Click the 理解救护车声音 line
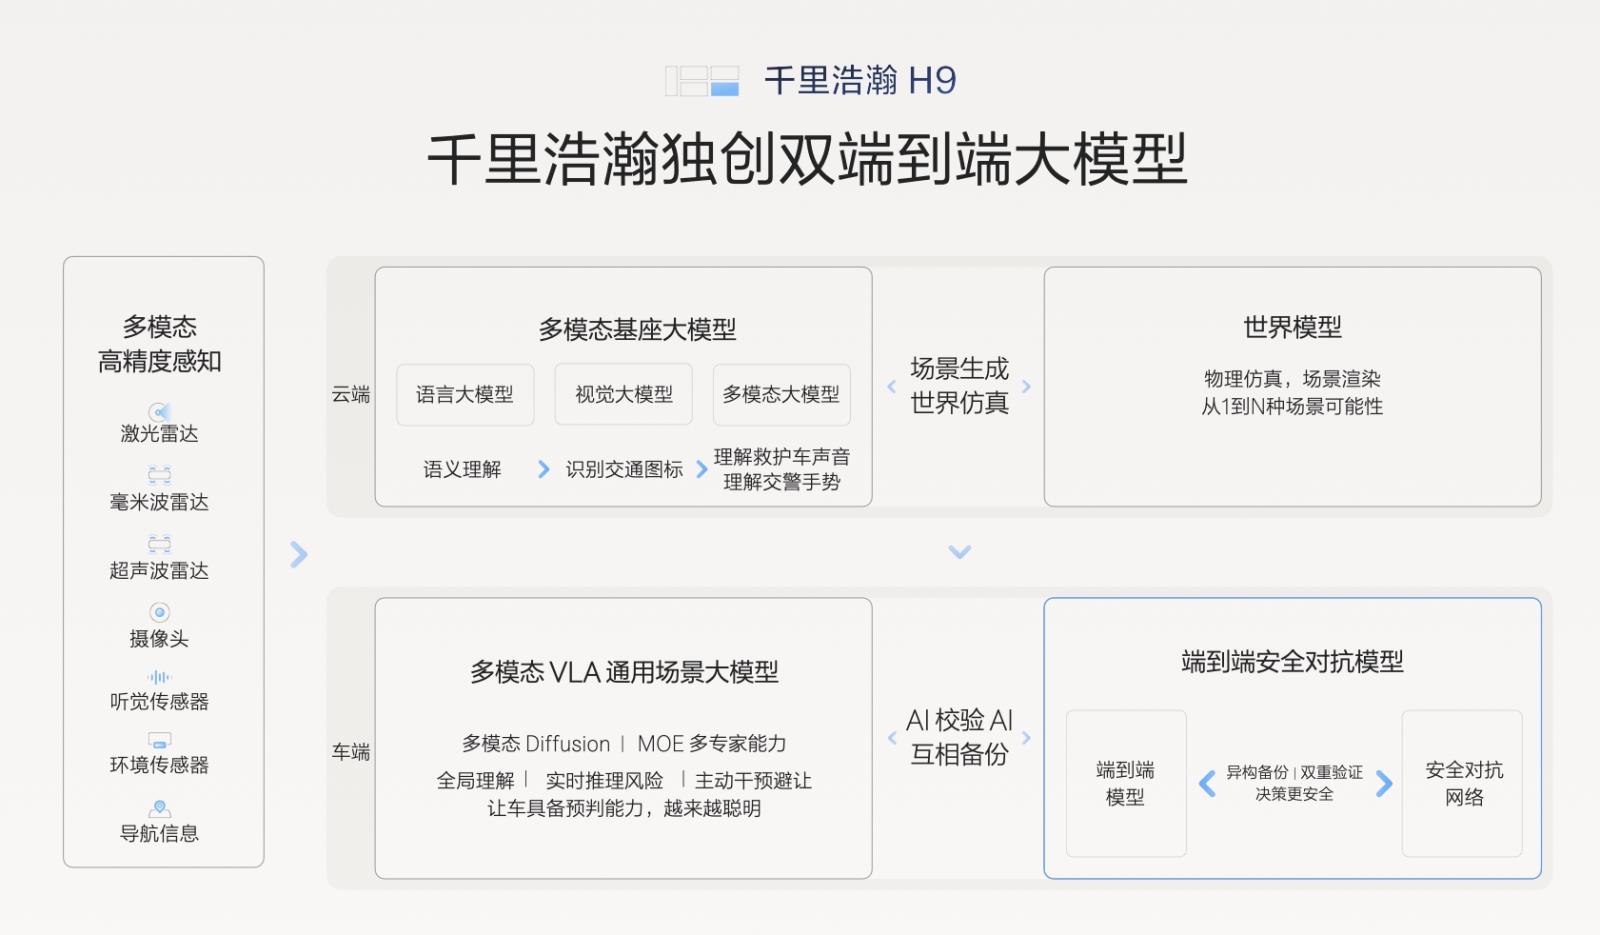 coord(782,457)
